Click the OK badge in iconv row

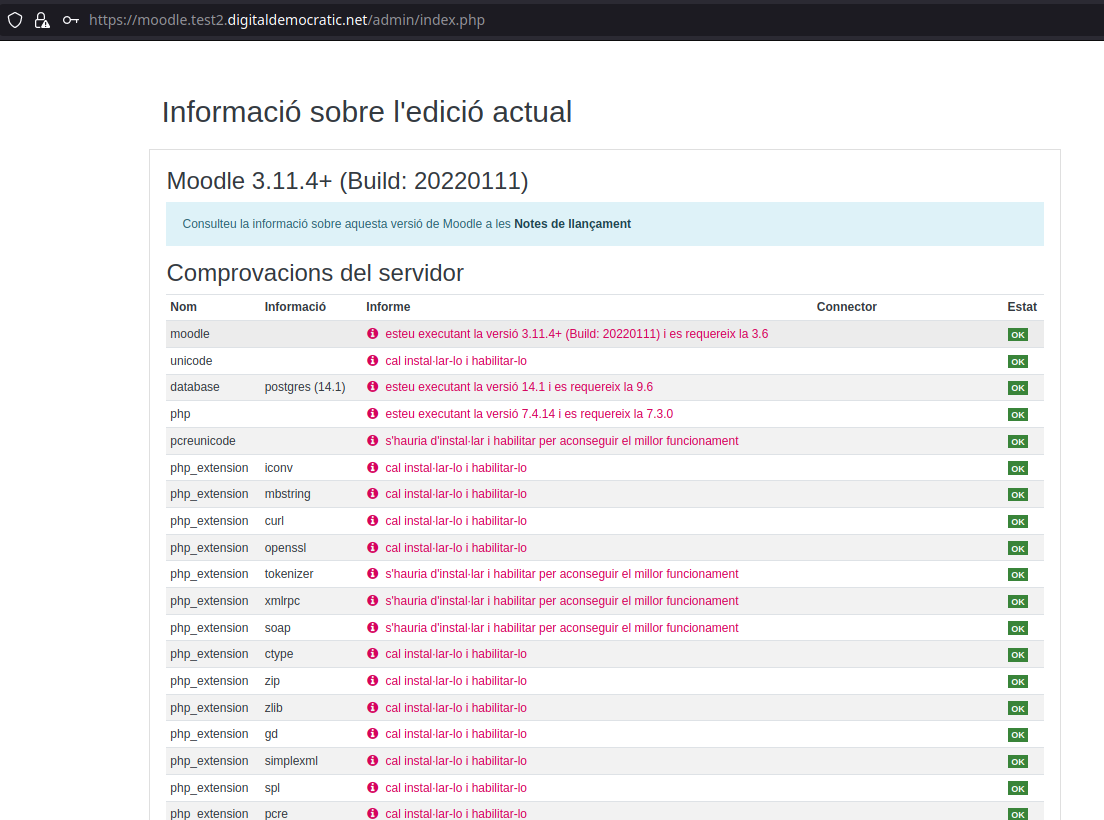click(1017, 468)
